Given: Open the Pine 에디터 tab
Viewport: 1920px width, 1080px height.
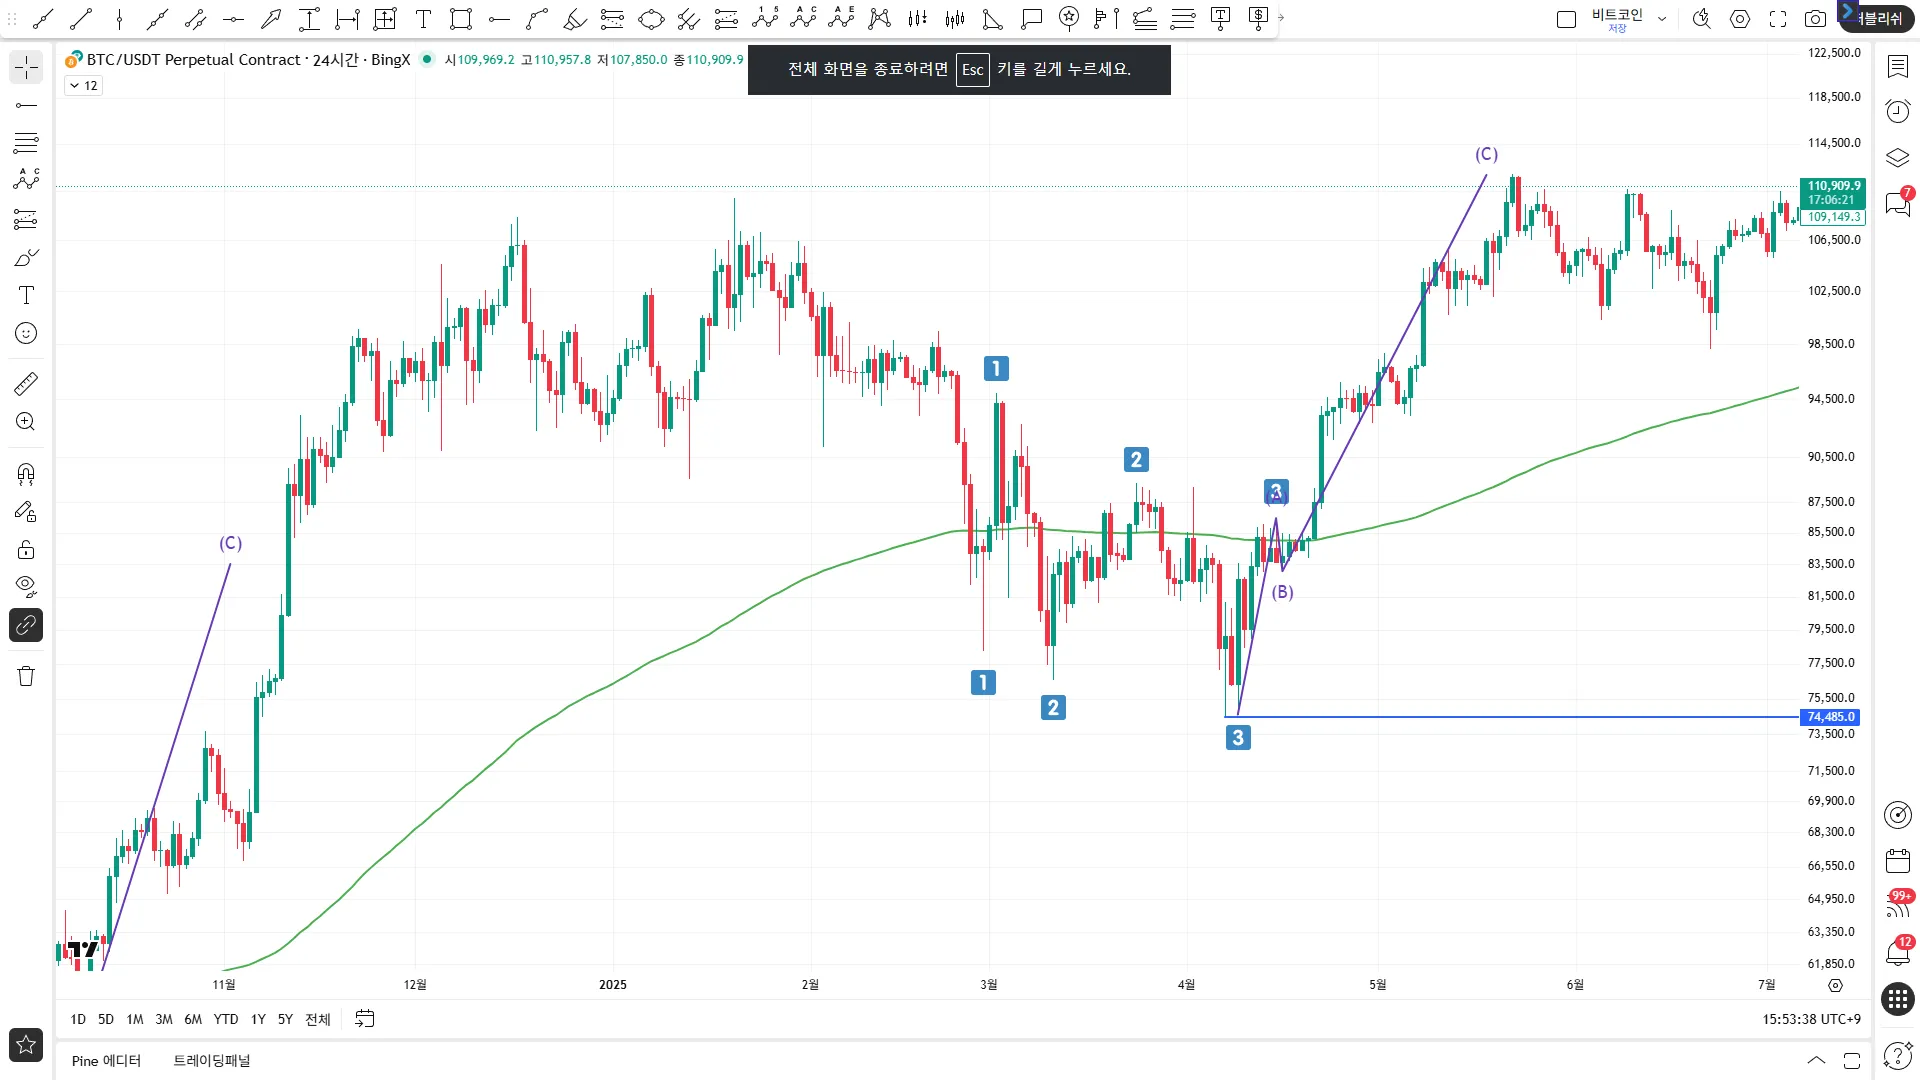Looking at the screenshot, I should tap(106, 1061).
